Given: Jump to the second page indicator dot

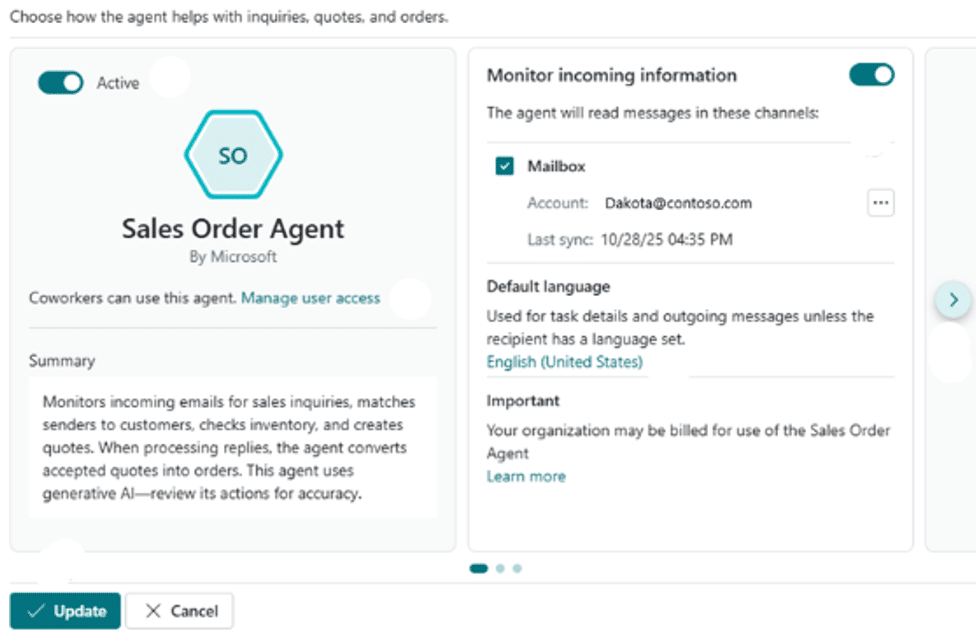Looking at the screenshot, I should (x=501, y=569).
